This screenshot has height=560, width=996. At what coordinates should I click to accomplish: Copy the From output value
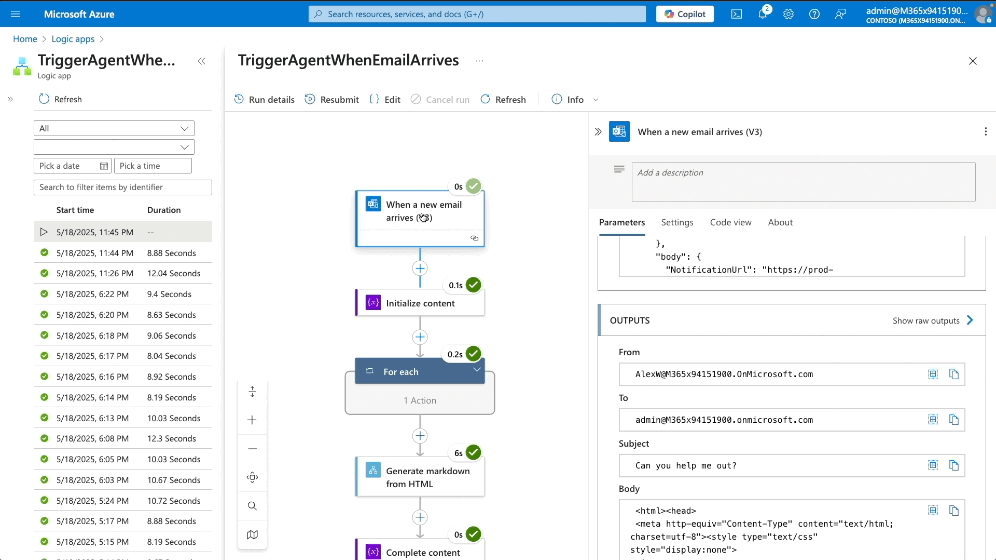point(954,374)
